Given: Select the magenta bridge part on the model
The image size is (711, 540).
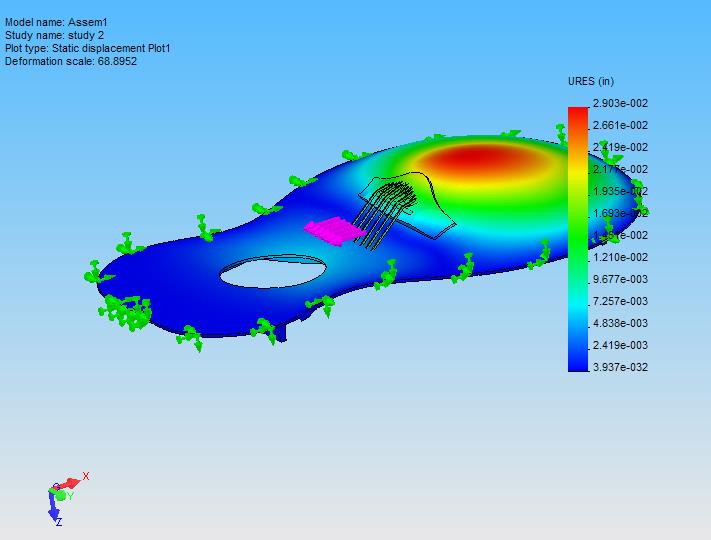Looking at the screenshot, I should pyautogui.click(x=335, y=231).
